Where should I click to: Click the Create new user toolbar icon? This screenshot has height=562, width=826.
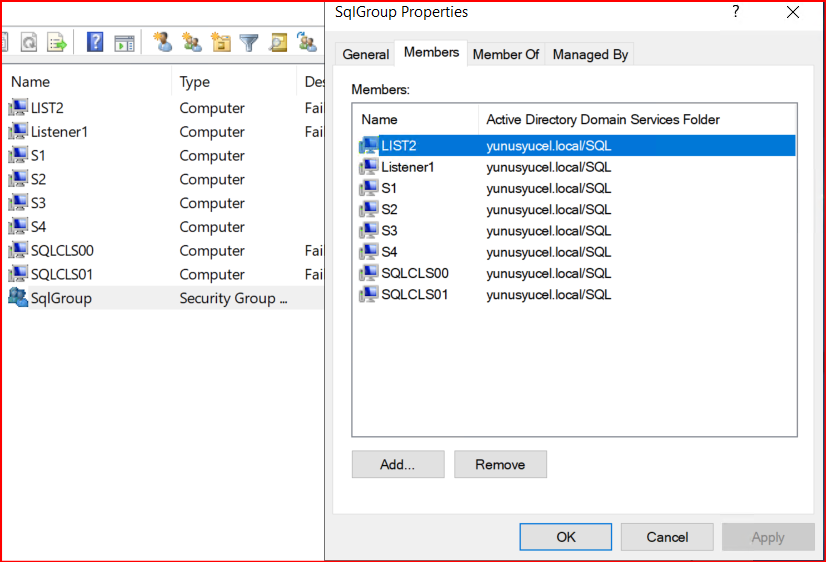[163, 42]
